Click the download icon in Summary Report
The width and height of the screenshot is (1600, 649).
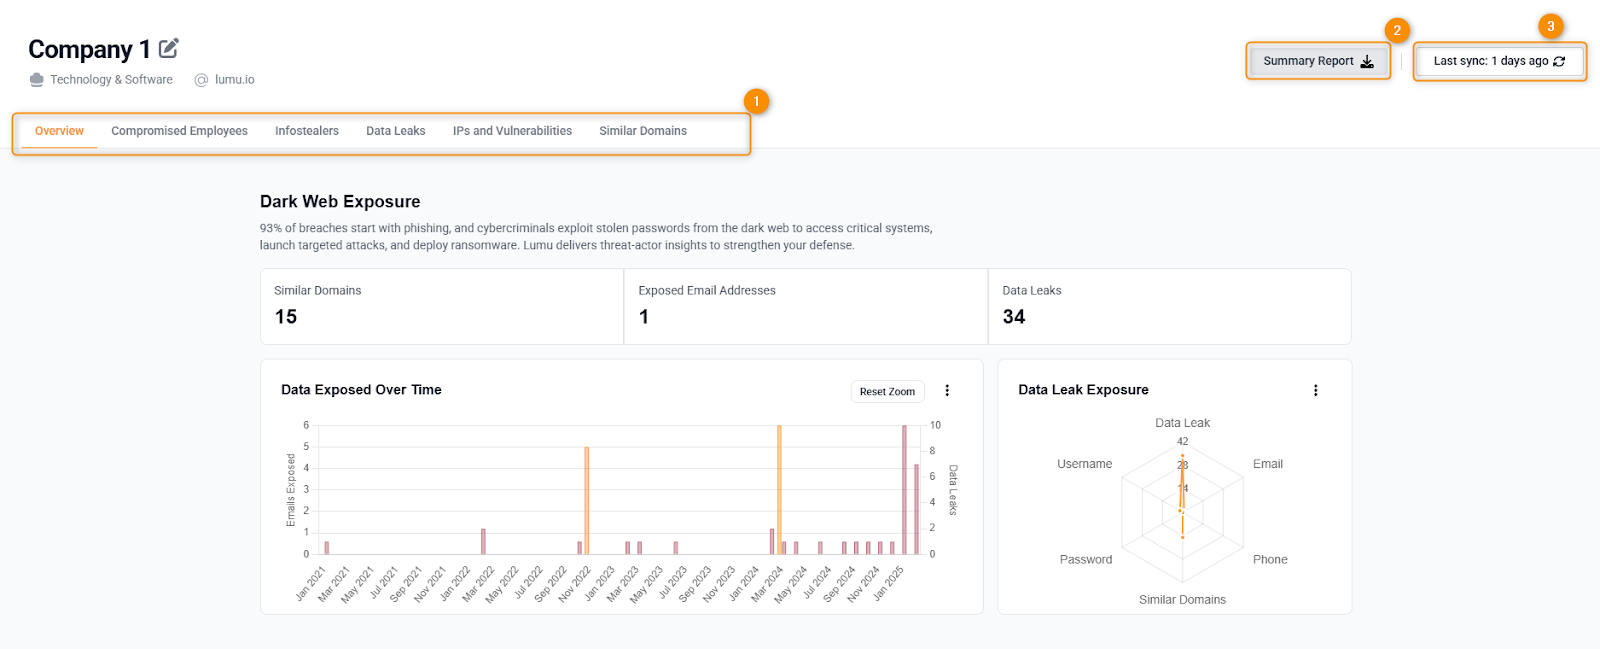pos(1367,62)
